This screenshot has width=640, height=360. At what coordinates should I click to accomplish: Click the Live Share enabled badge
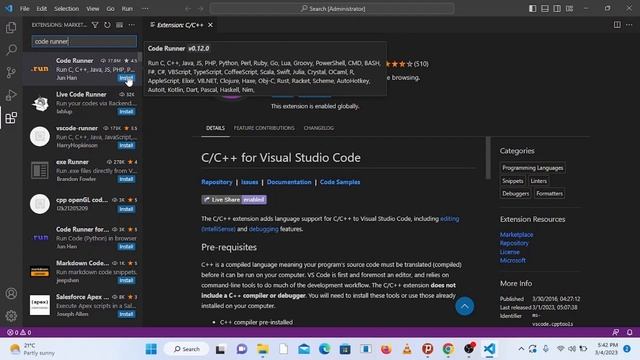click(x=234, y=200)
